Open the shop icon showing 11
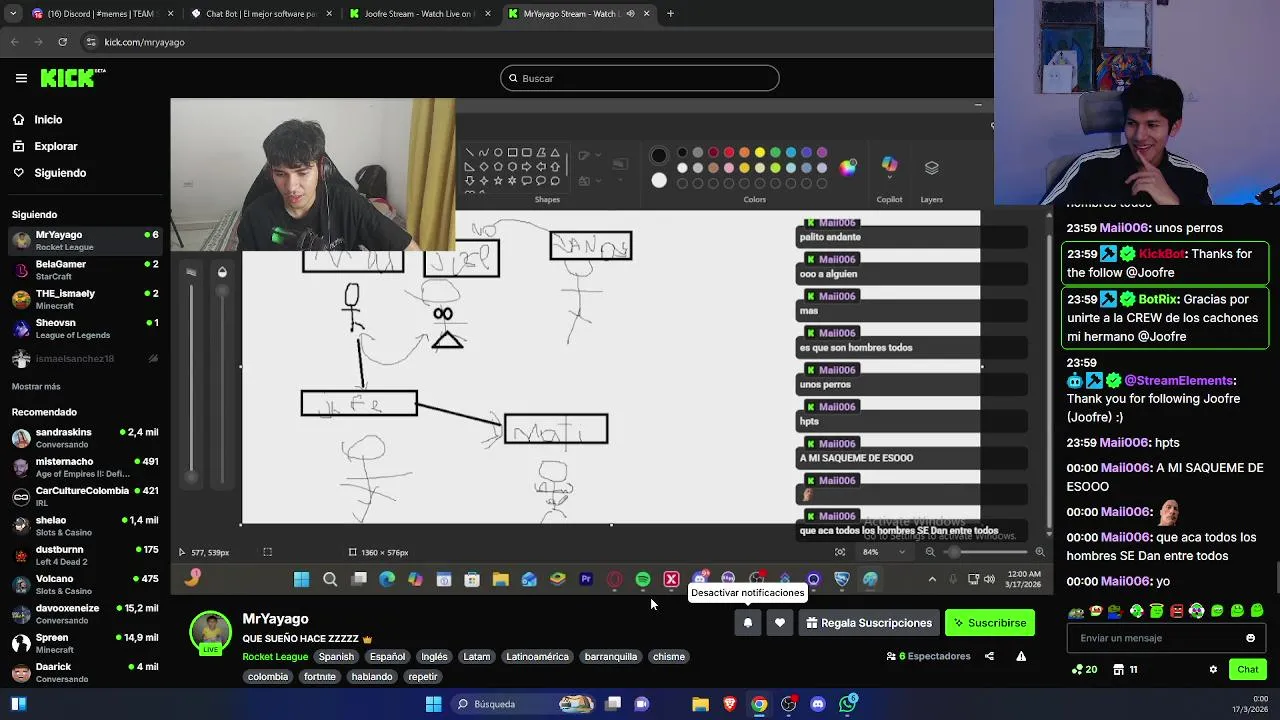The width and height of the screenshot is (1280, 720). (1125, 669)
